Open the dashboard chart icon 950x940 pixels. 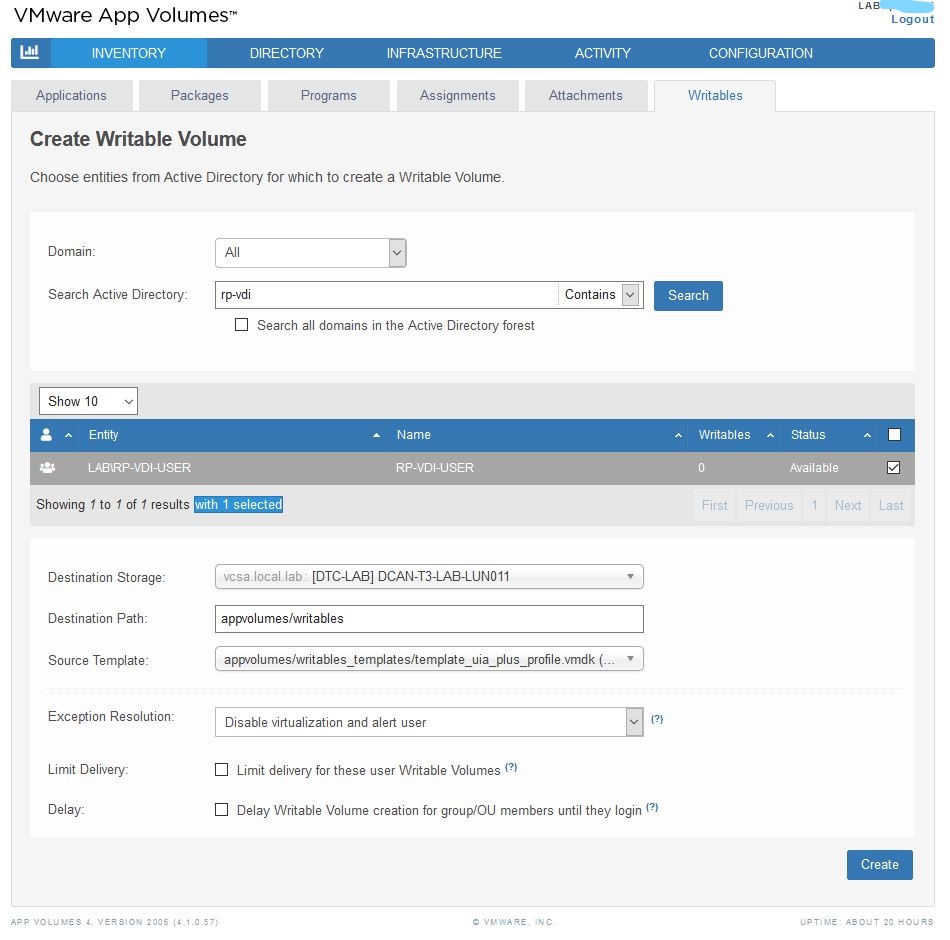[x=30, y=53]
